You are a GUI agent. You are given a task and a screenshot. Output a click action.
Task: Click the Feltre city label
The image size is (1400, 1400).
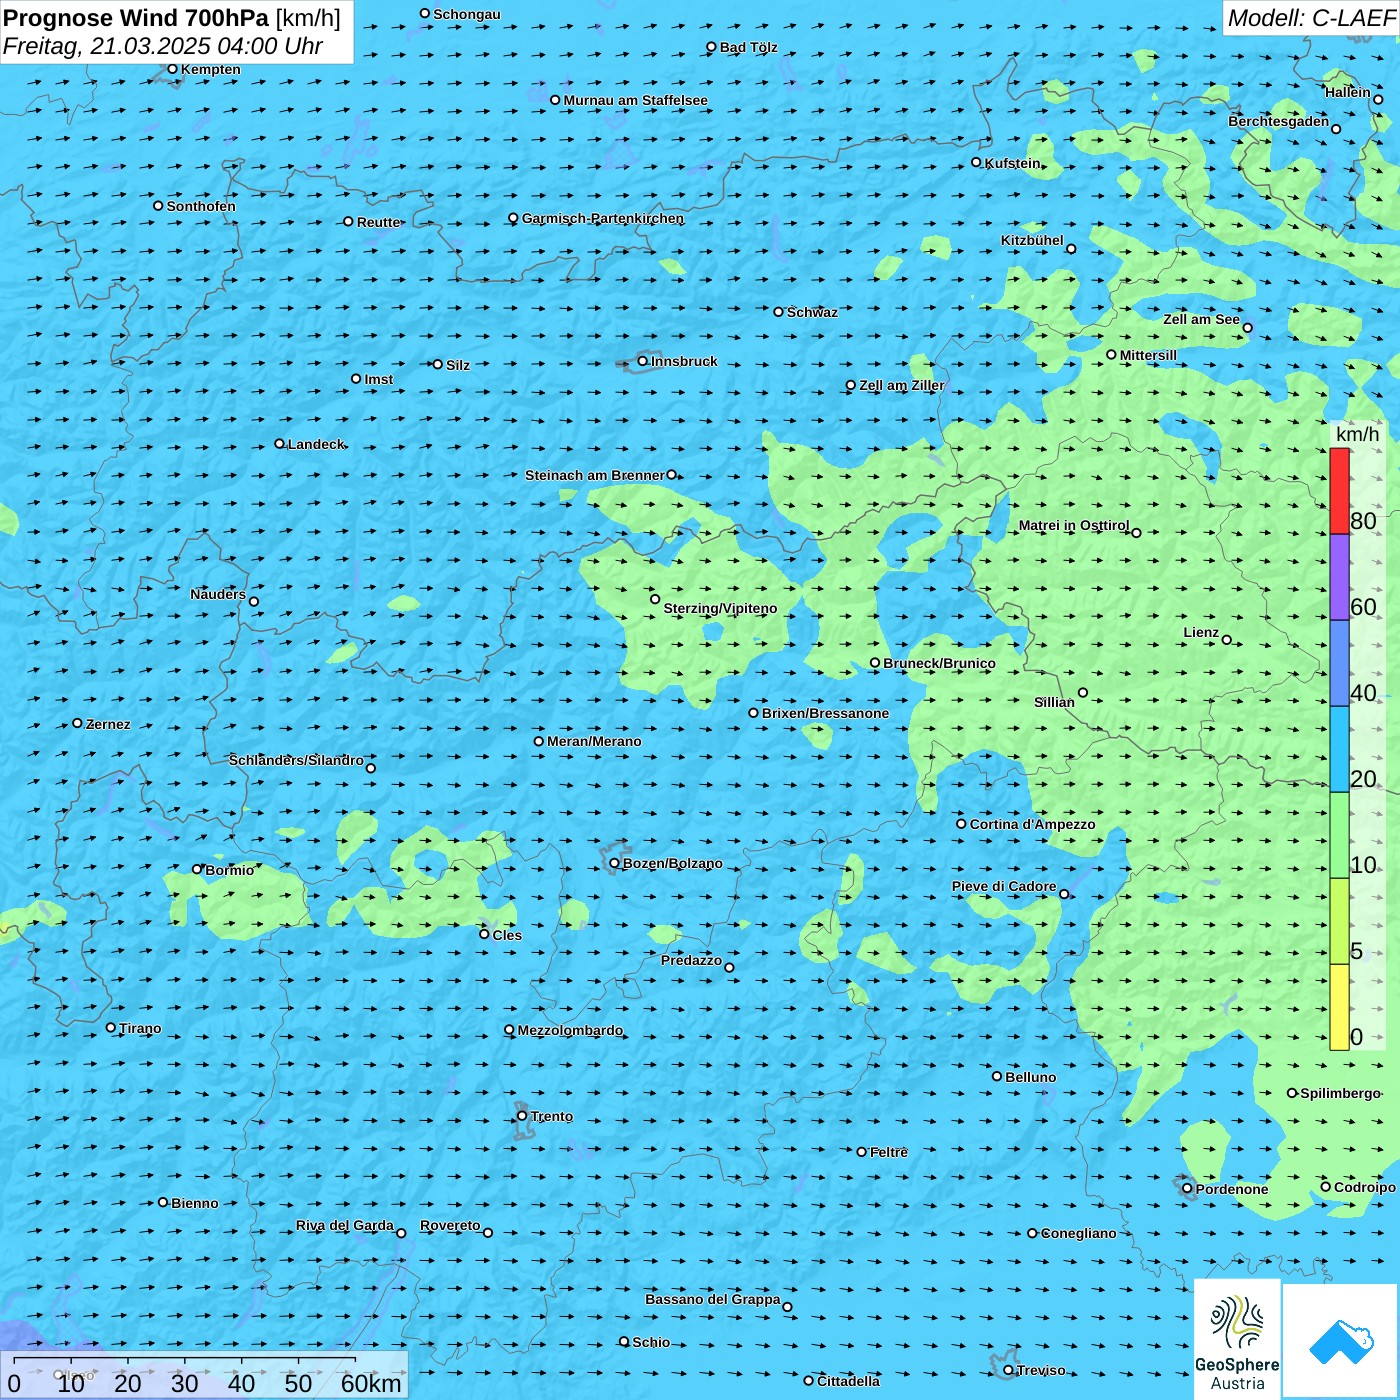coord(888,1152)
